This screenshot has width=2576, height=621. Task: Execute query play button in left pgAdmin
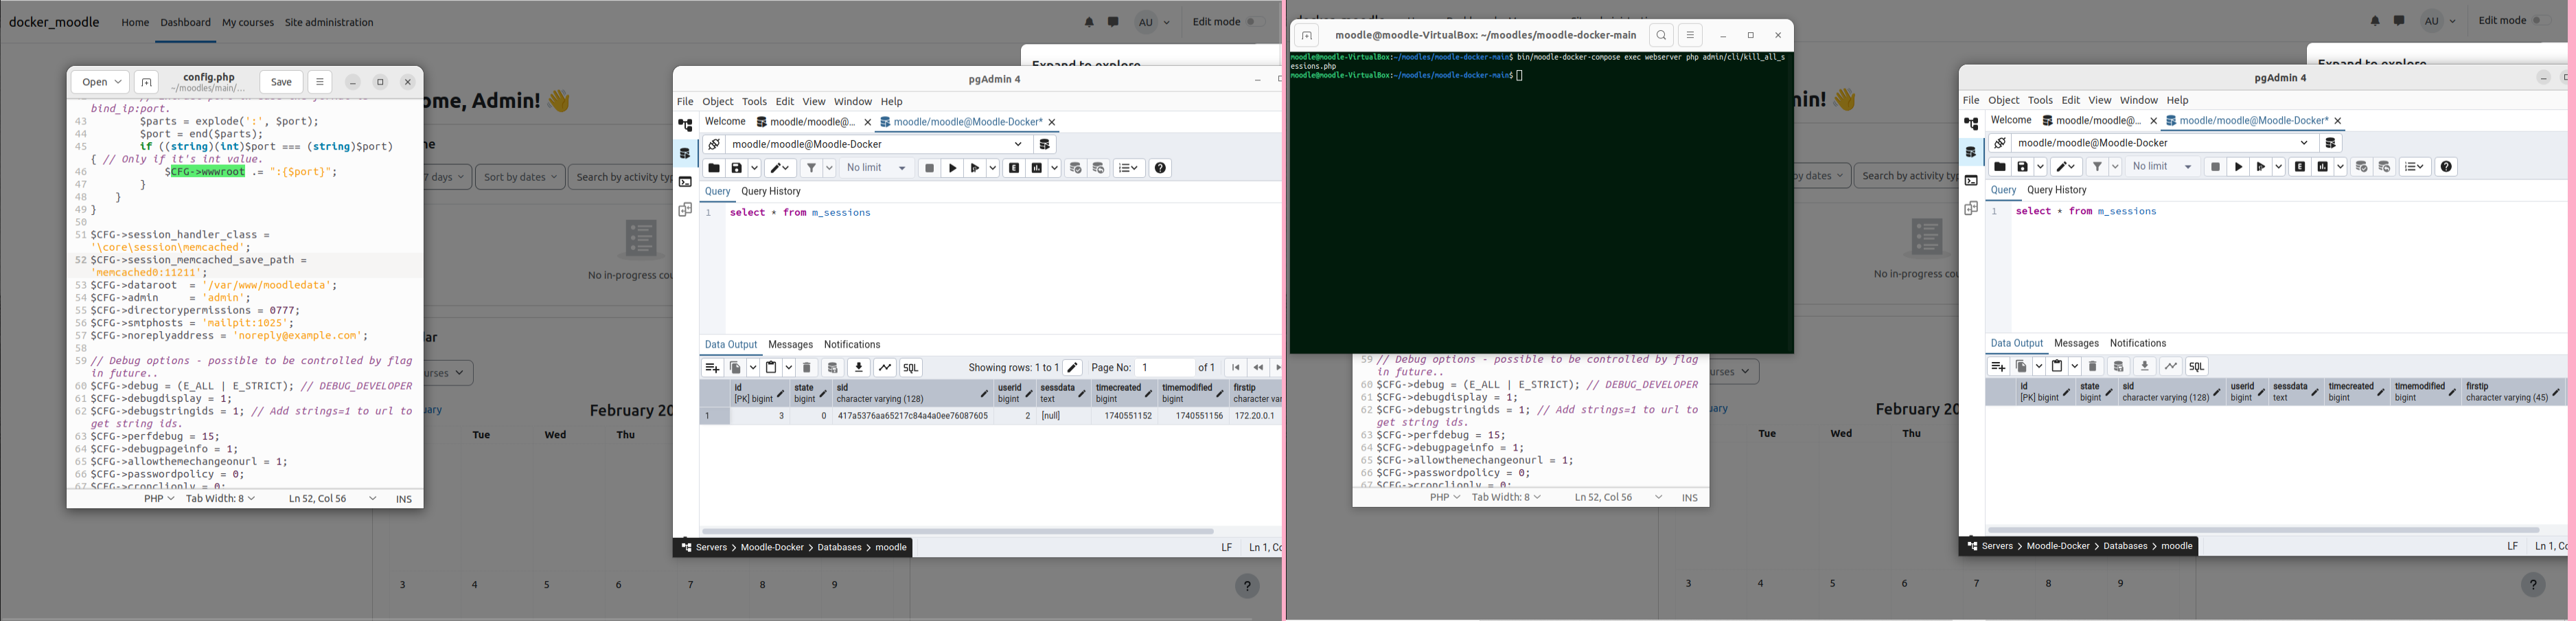click(953, 168)
